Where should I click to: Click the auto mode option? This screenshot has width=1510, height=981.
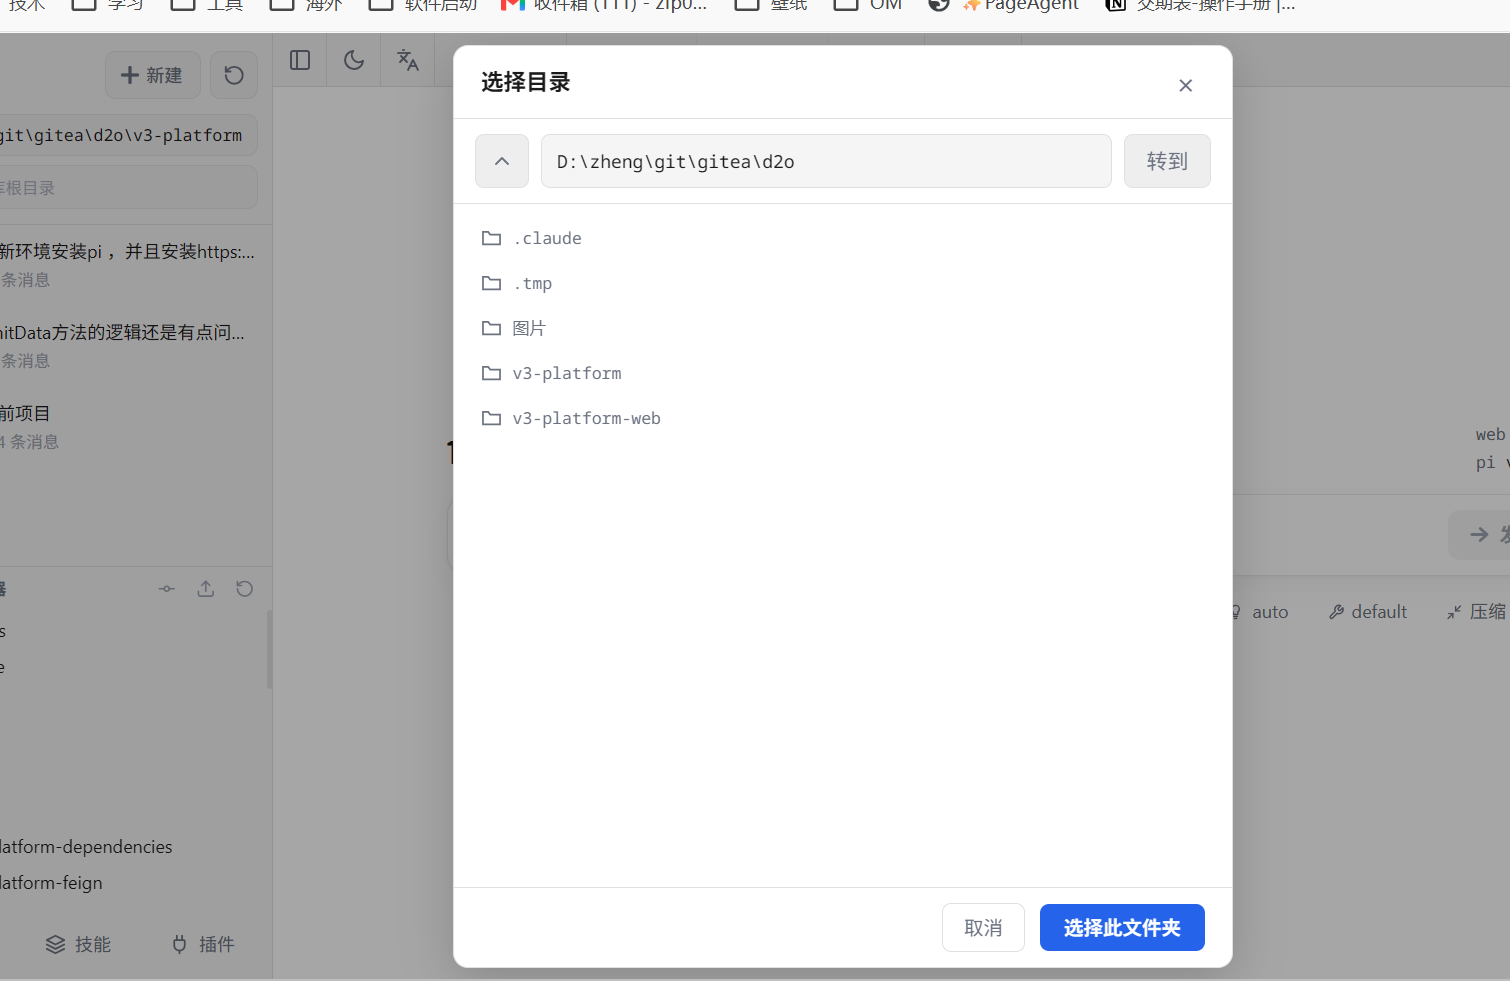pyautogui.click(x=1259, y=612)
